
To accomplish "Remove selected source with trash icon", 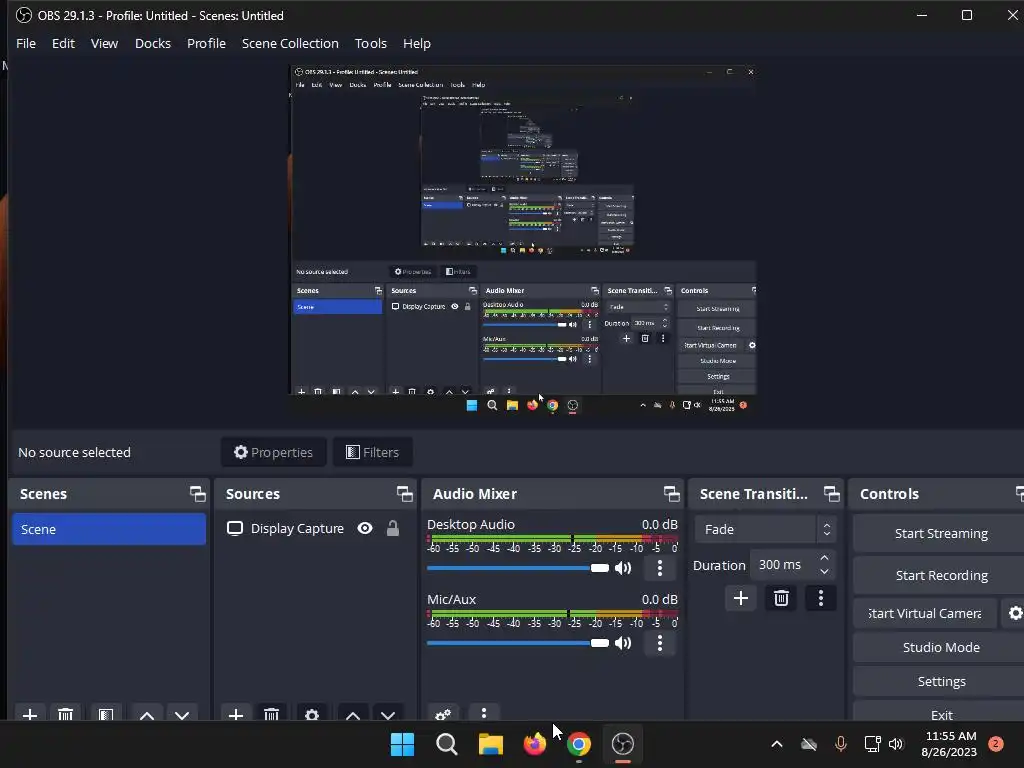I will click(x=271, y=714).
